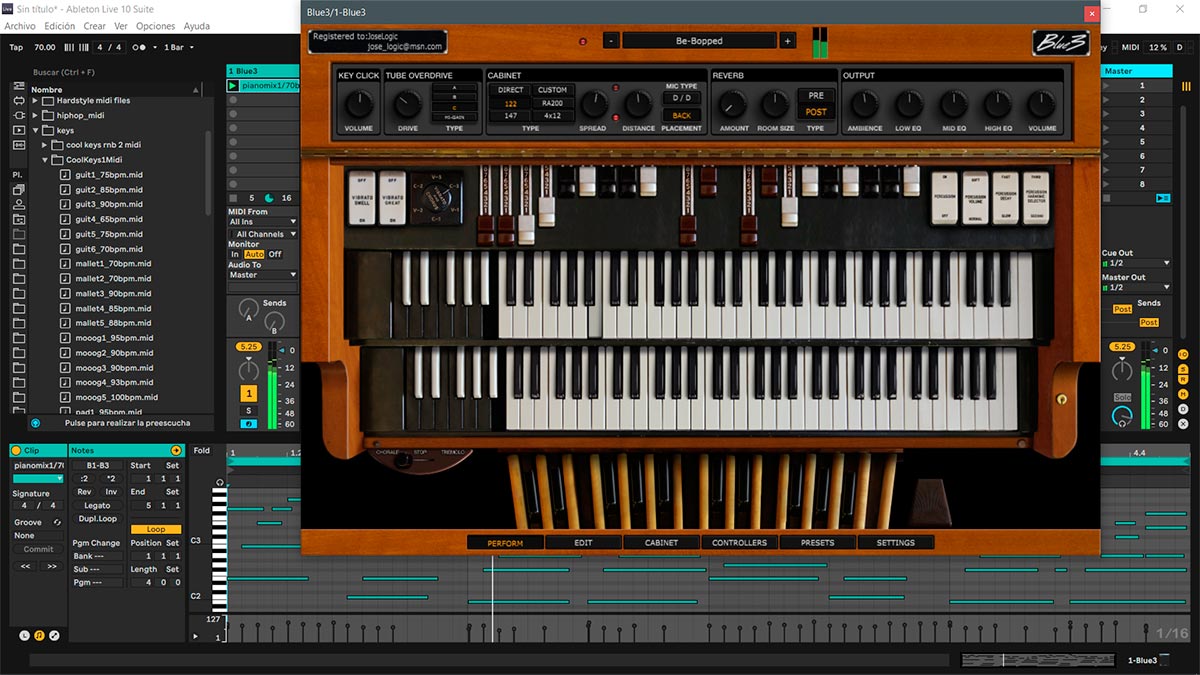The image size is (1200, 675).
Task: Click the Output Low EQ knob
Action: tap(908, 104)
